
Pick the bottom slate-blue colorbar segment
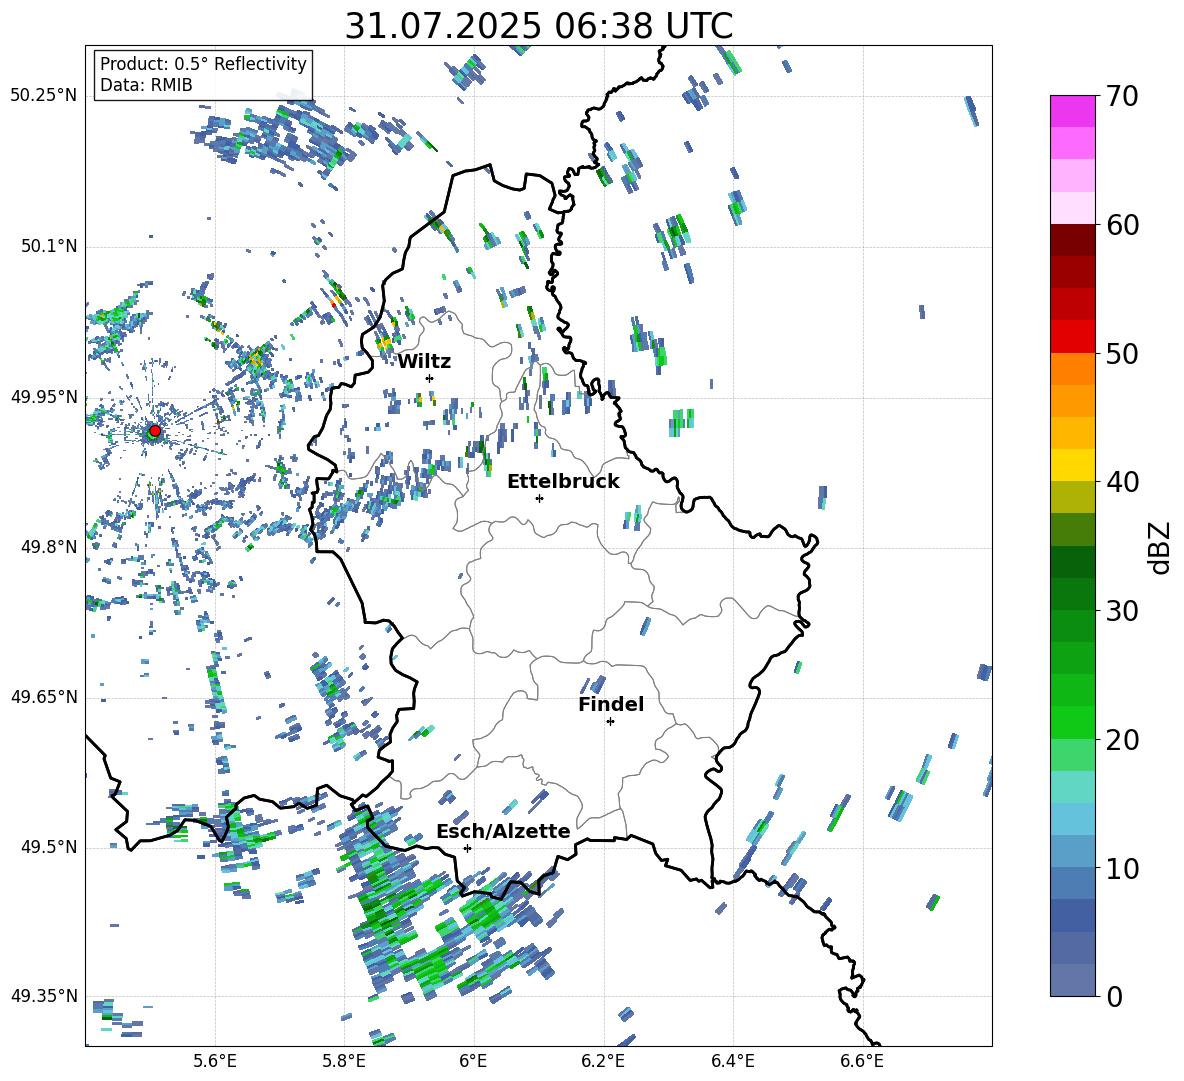tap(1073, 980)
